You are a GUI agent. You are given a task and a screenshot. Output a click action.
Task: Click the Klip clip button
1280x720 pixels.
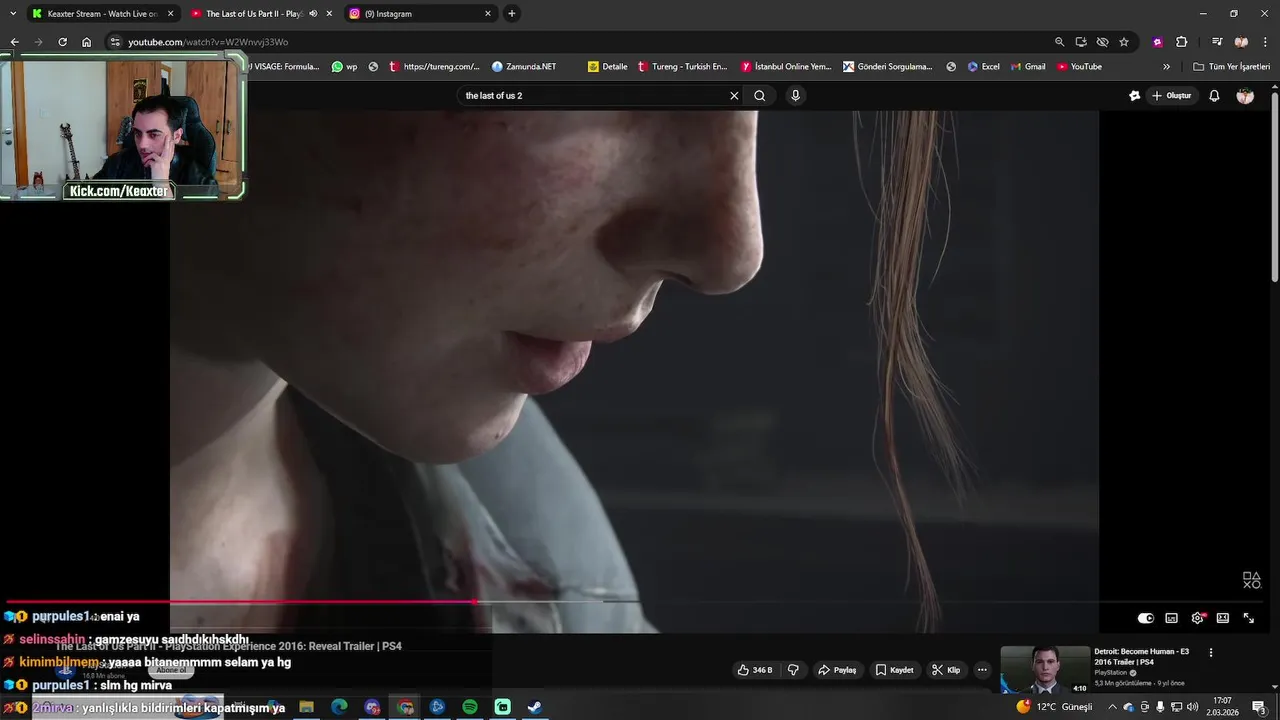[x=946, y=670]
